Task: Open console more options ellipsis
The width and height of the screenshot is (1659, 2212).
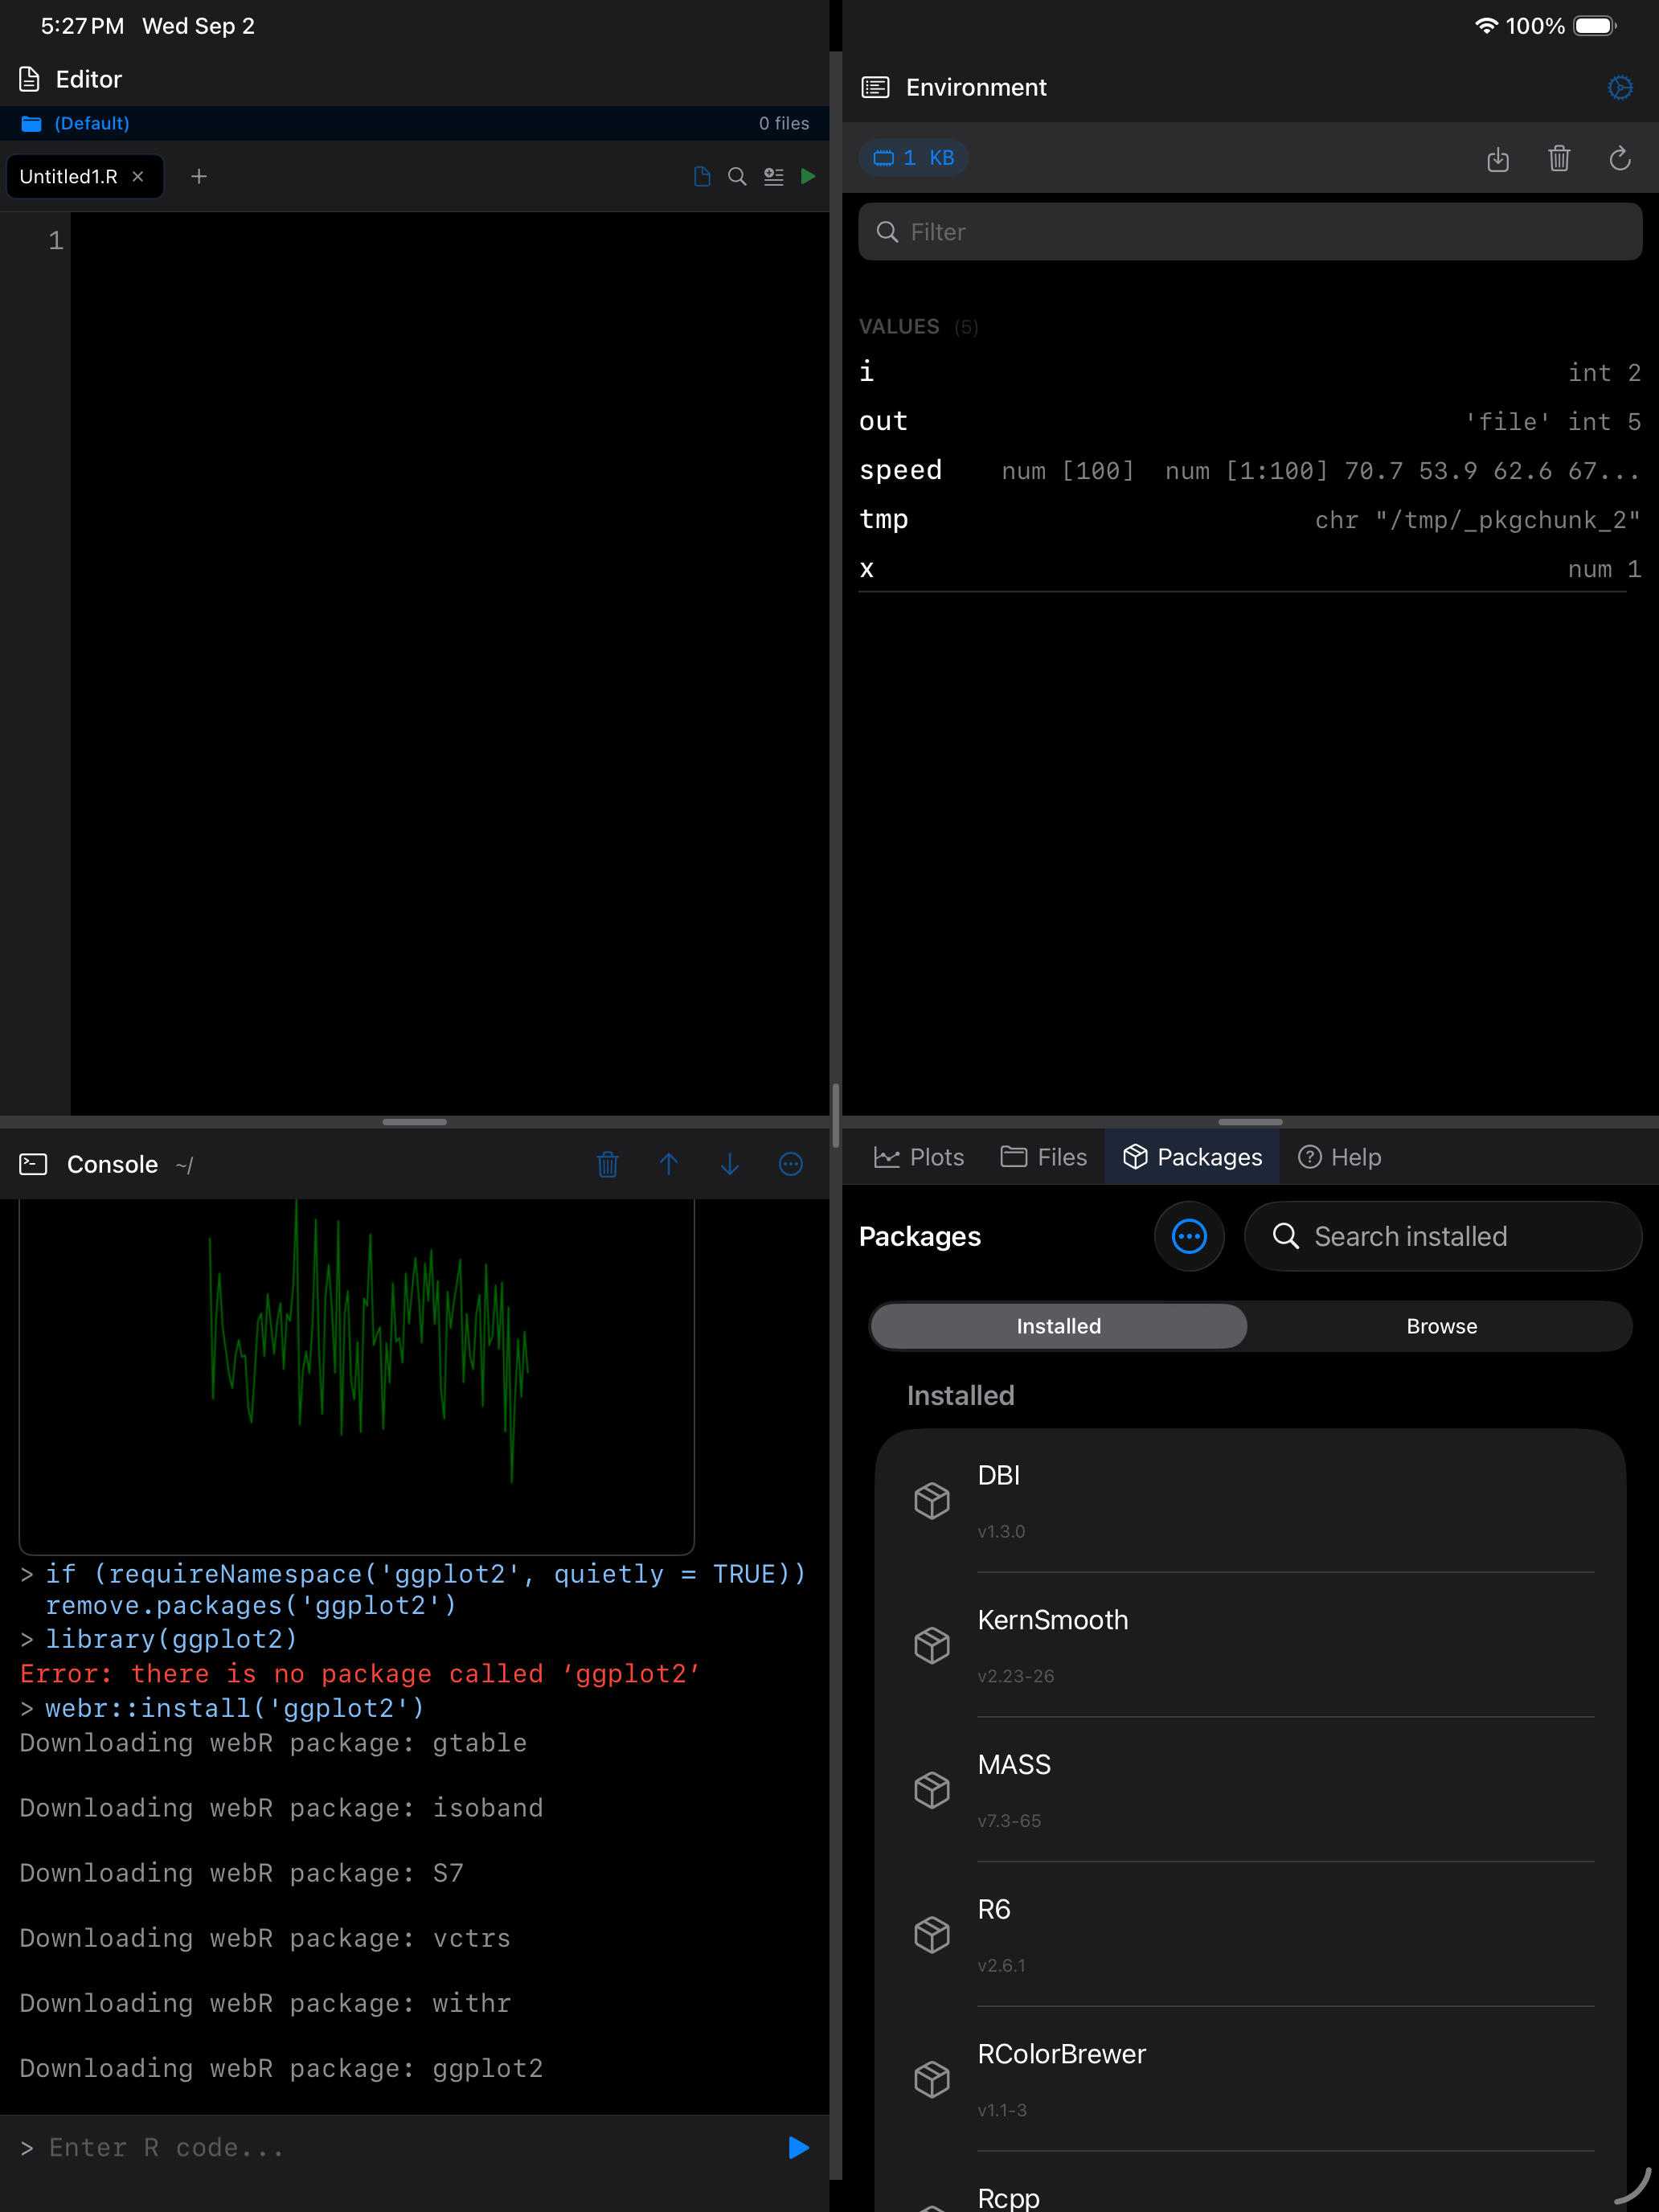Action: [791, 1164]
